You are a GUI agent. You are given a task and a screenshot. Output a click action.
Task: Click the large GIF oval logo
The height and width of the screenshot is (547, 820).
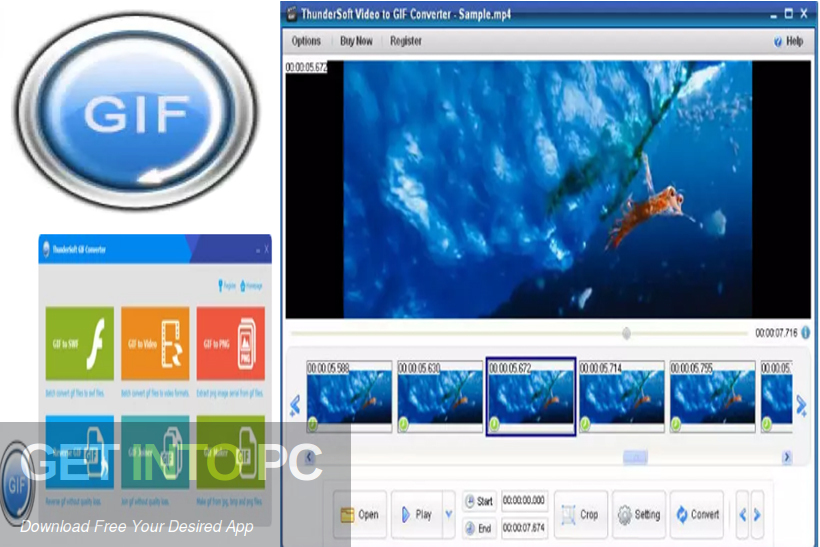point(137,111)
